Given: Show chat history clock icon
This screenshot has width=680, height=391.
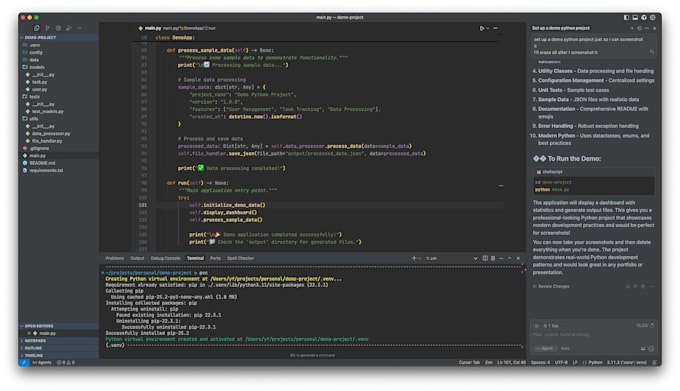Looking at the screenshot, I should tap(639, 28).
